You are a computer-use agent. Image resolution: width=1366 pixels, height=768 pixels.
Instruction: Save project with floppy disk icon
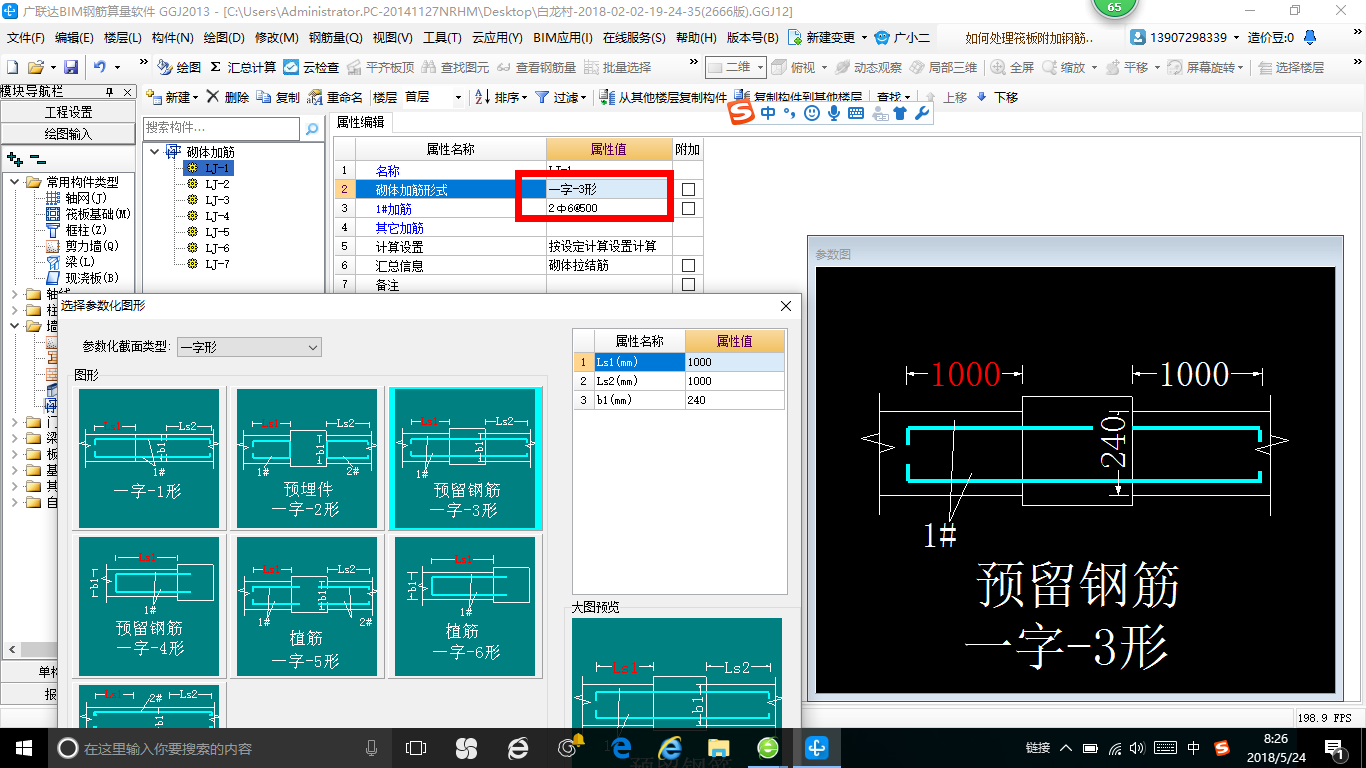point(71,67)
